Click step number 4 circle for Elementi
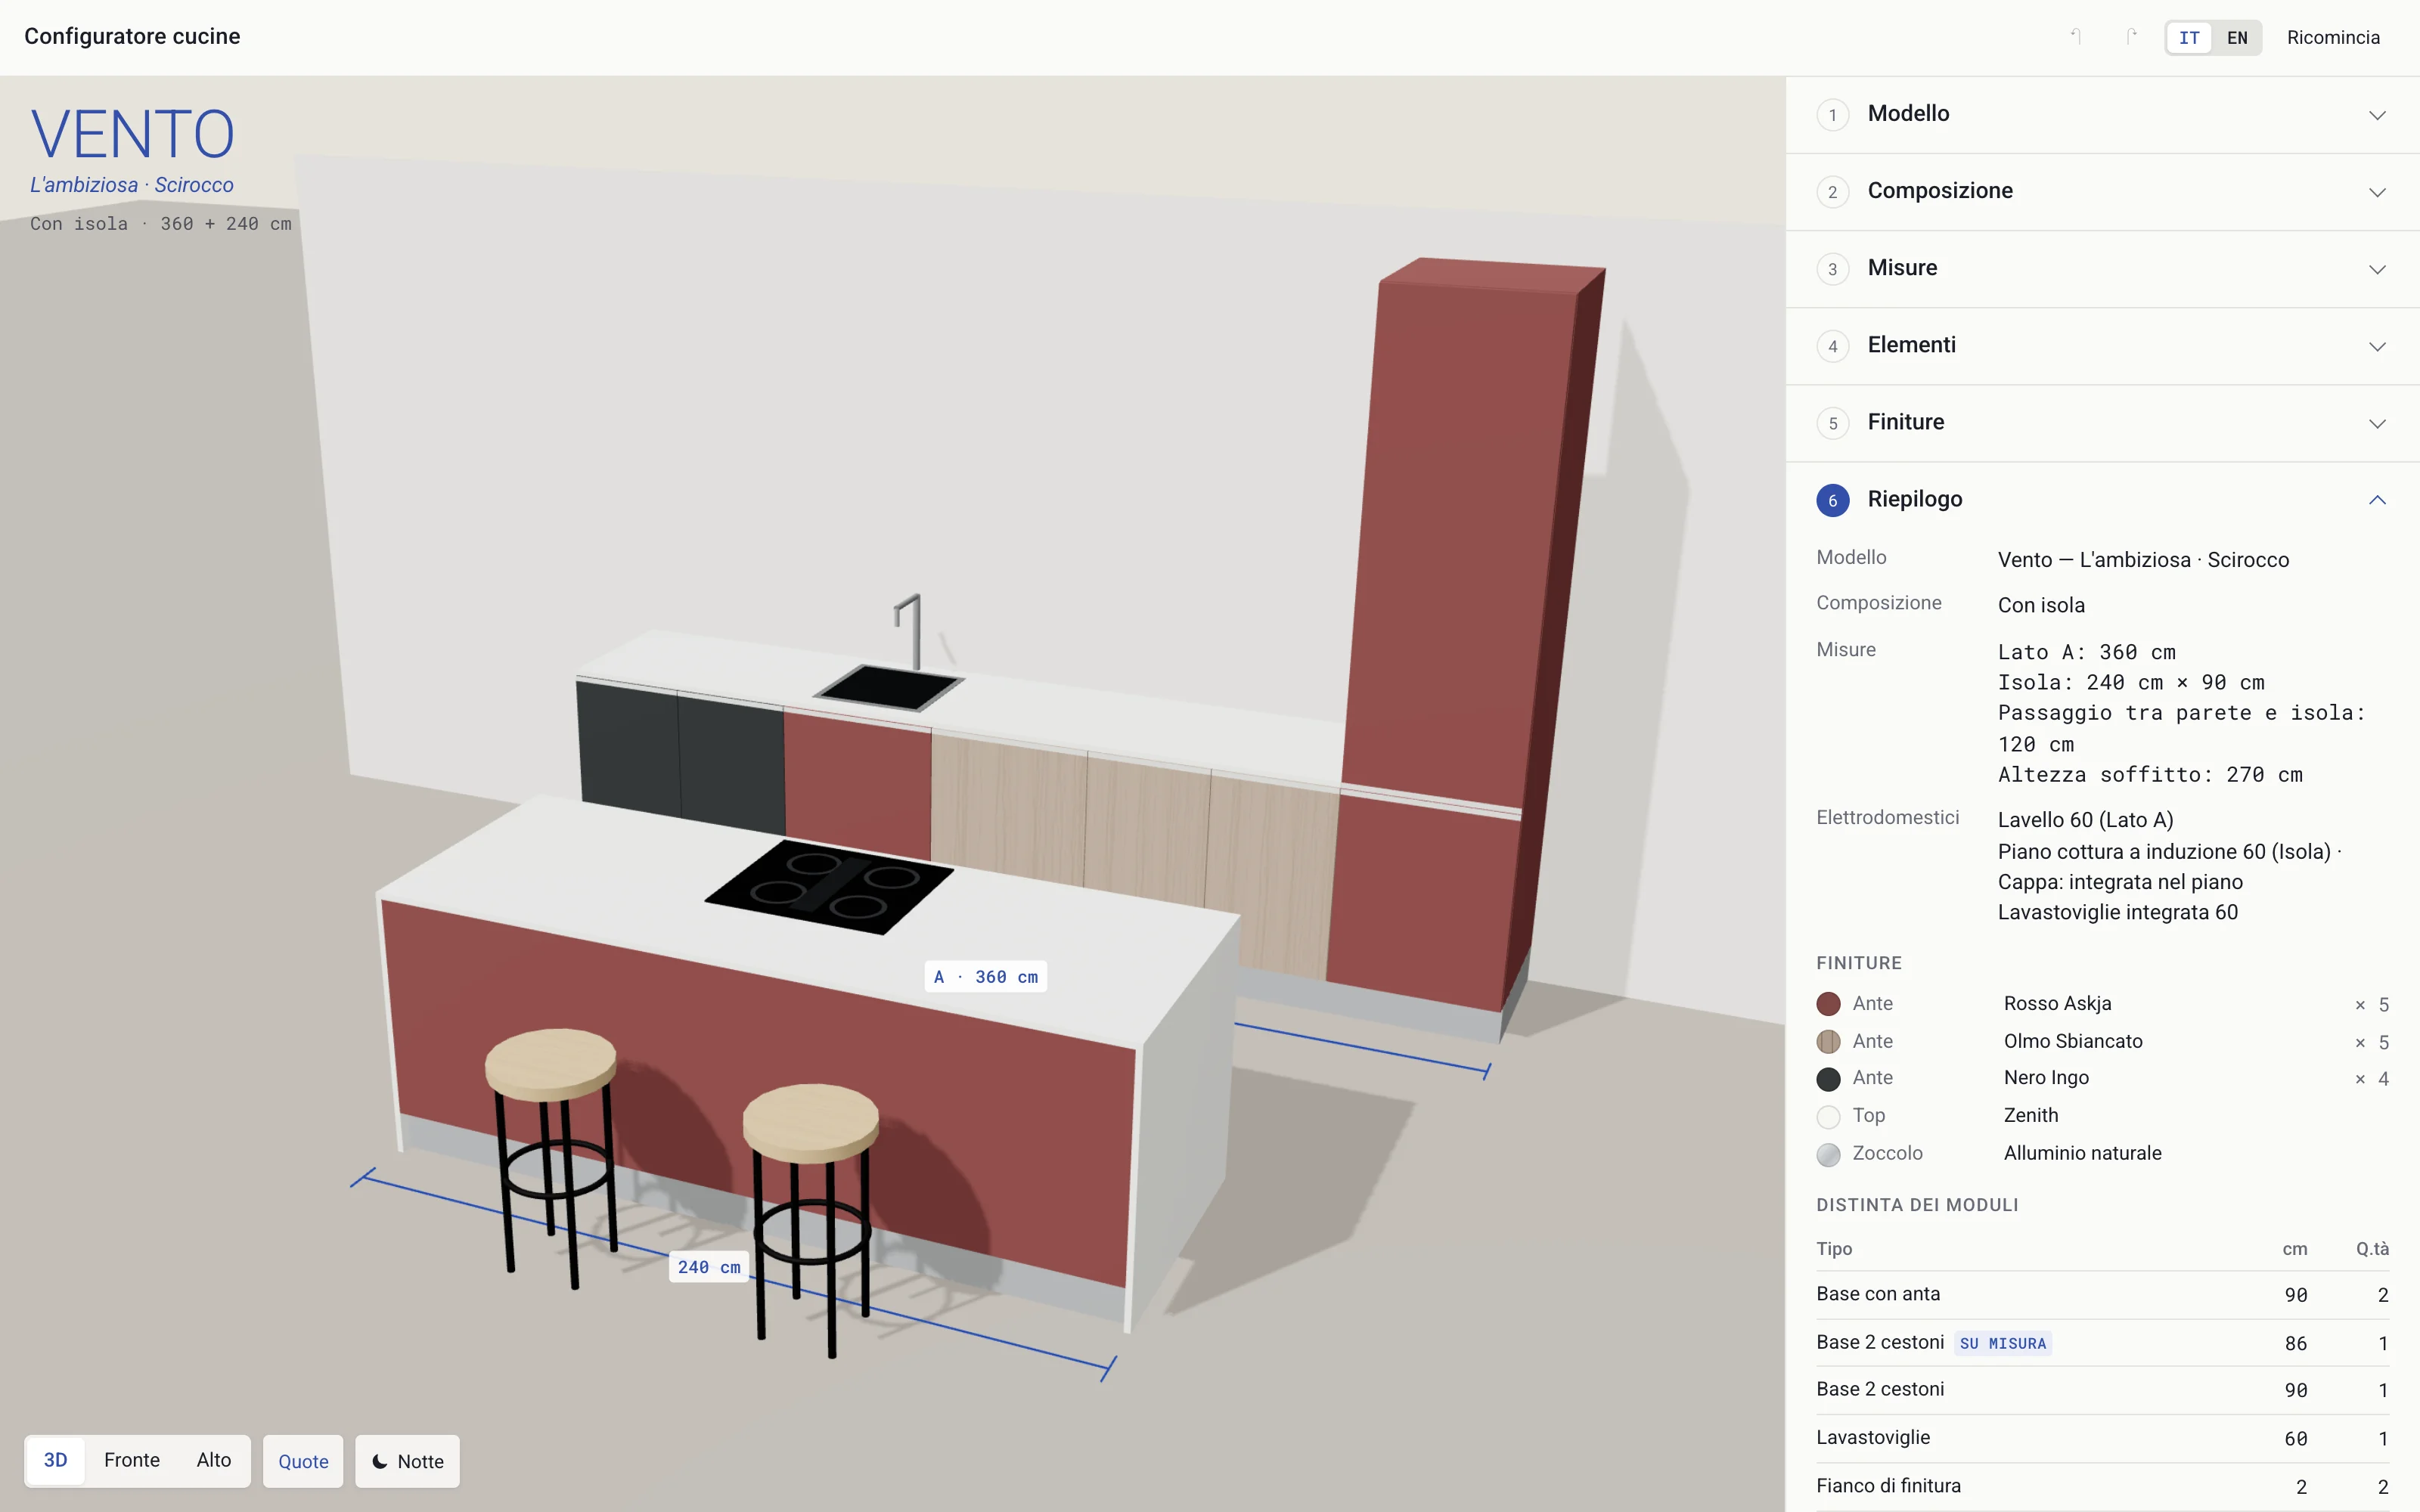The image size is (2420, 1512). click(1832, 346)
